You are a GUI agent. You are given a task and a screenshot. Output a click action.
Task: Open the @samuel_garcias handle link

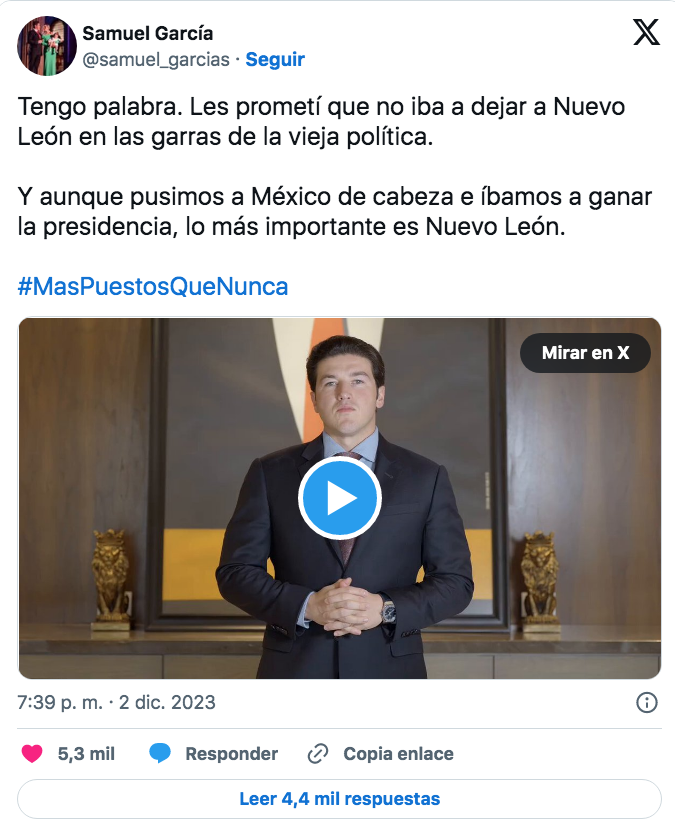tap(156, 60)
